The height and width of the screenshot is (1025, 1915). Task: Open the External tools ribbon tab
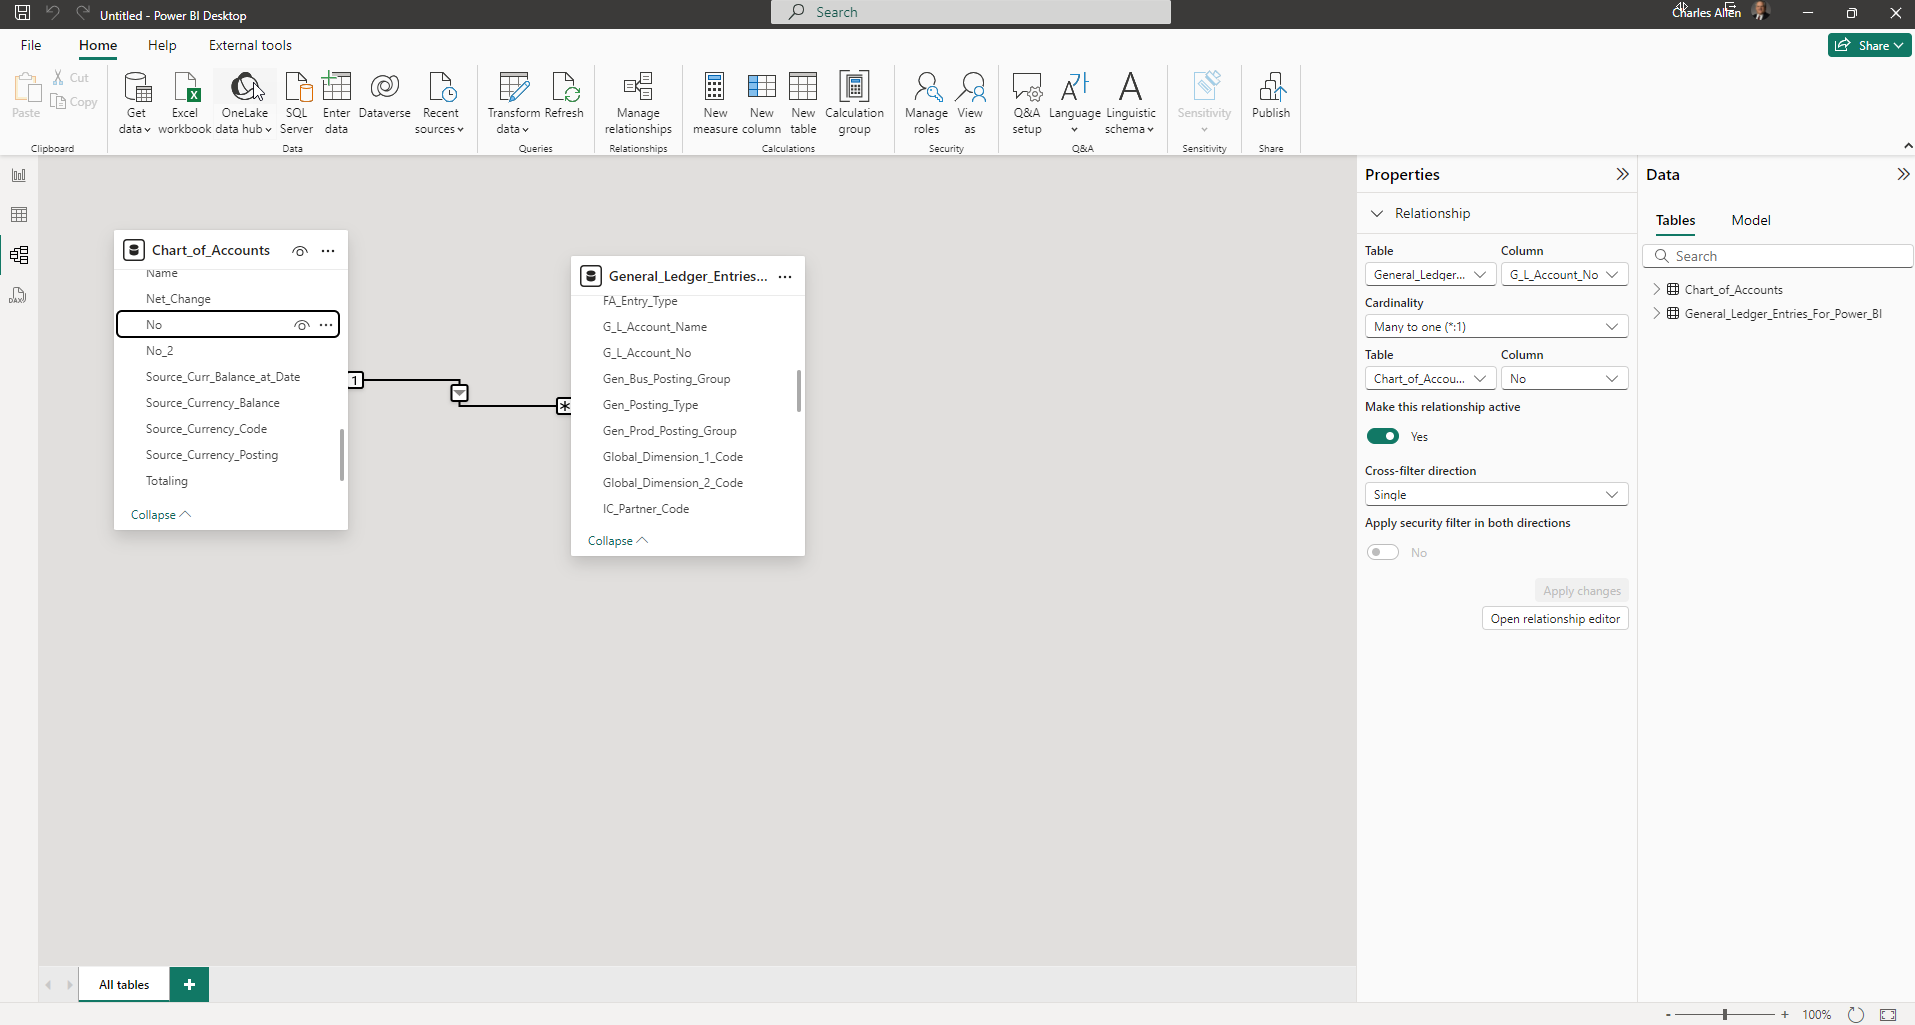pos(250,45)
